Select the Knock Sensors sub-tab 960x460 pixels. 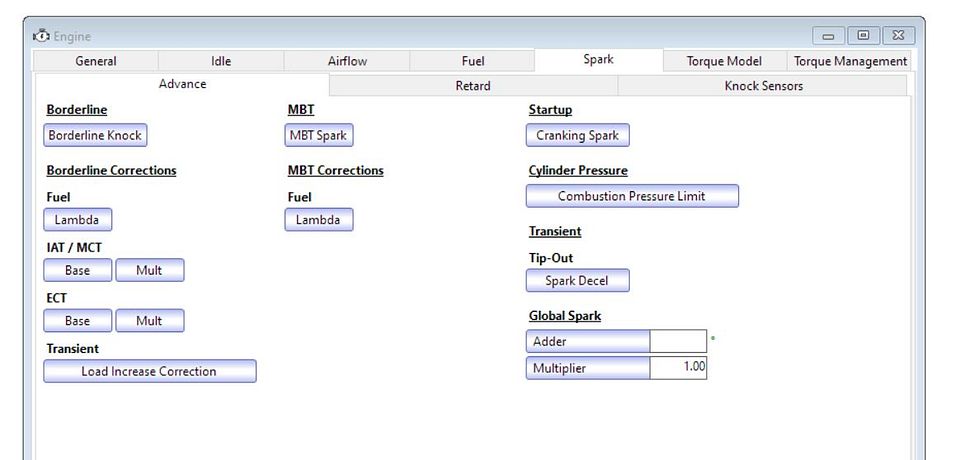click(763, 86)
